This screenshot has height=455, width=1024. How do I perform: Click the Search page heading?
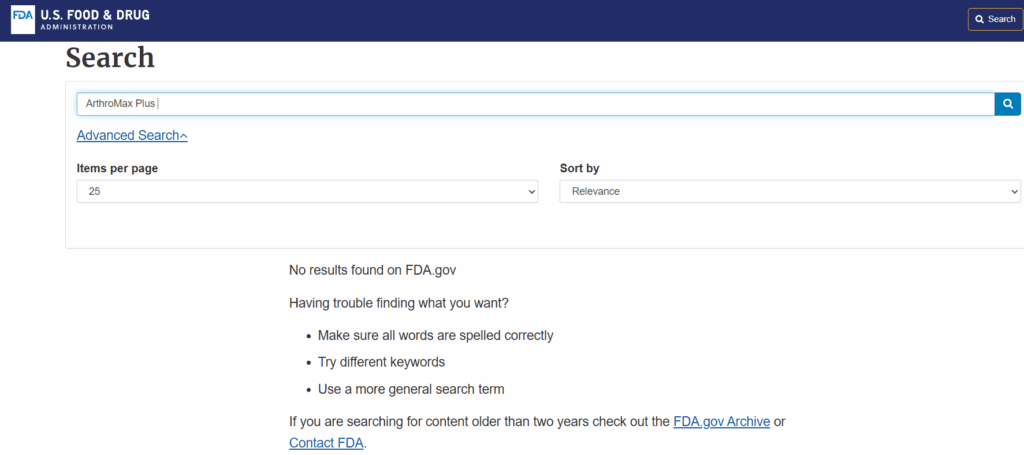click(110, 58)
